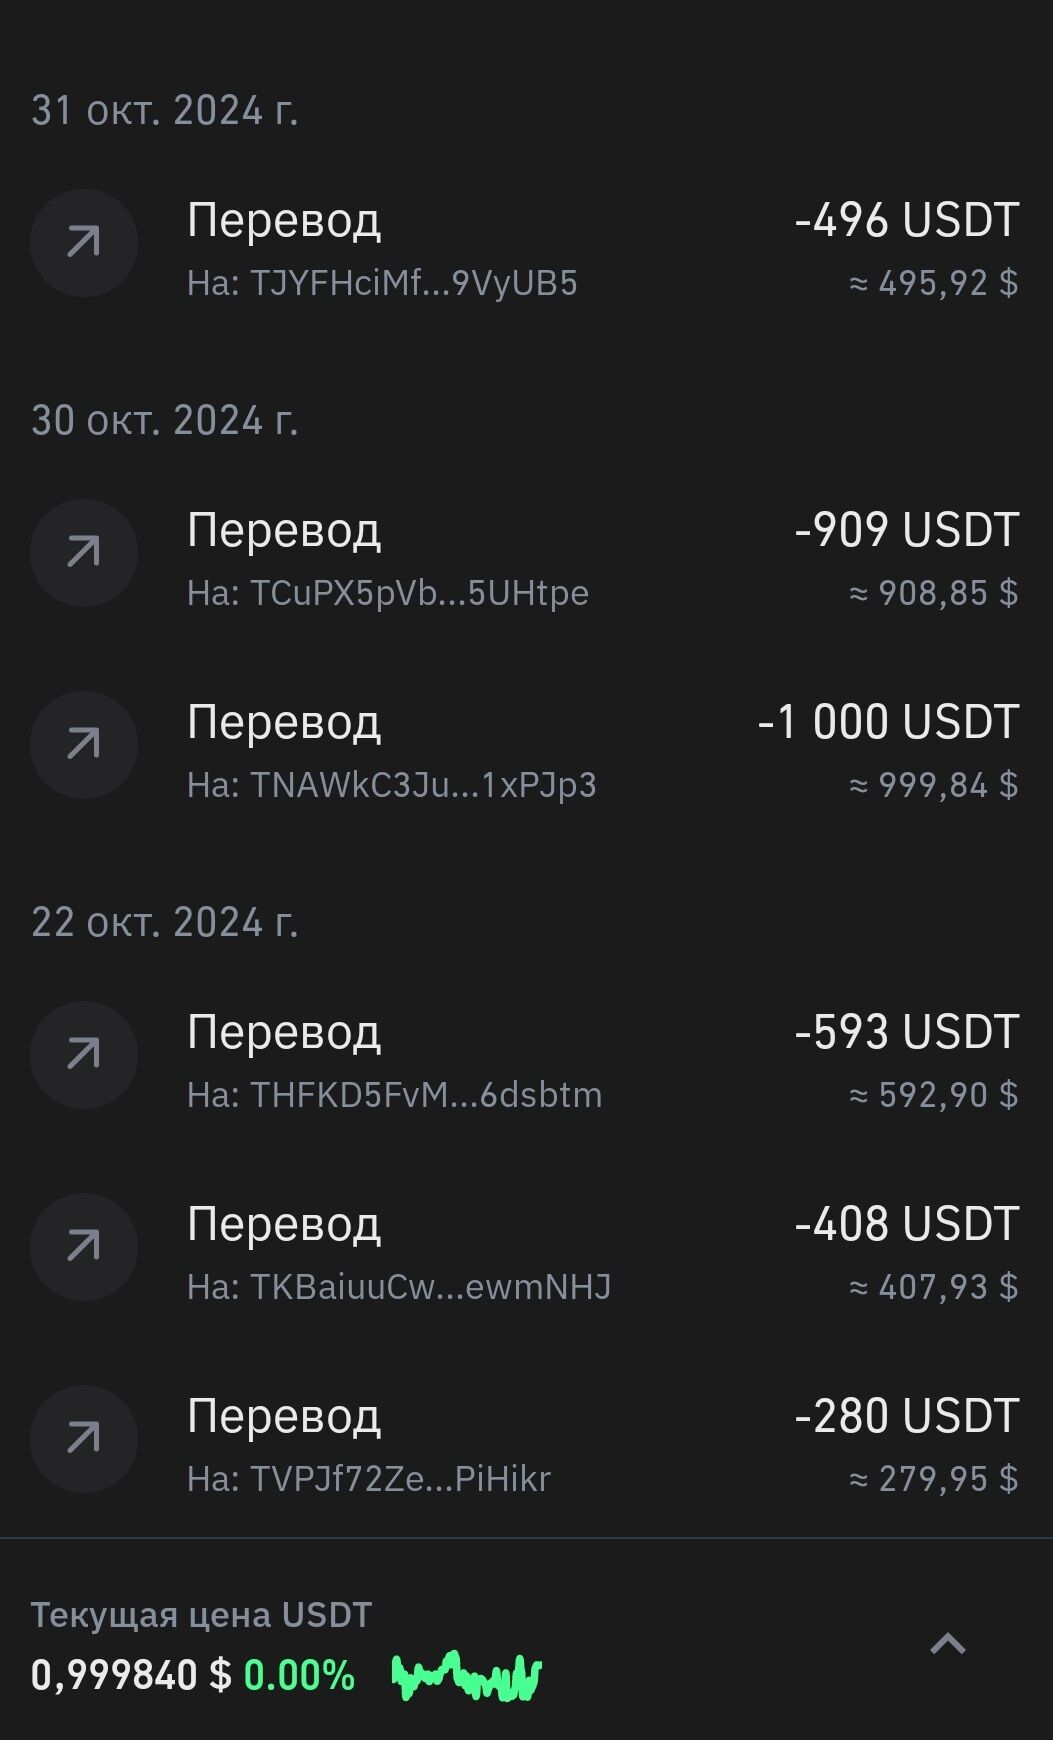Tap arrow icon for -909 USDT transfer
1053x1740 pixels.
tap(84, 553)
